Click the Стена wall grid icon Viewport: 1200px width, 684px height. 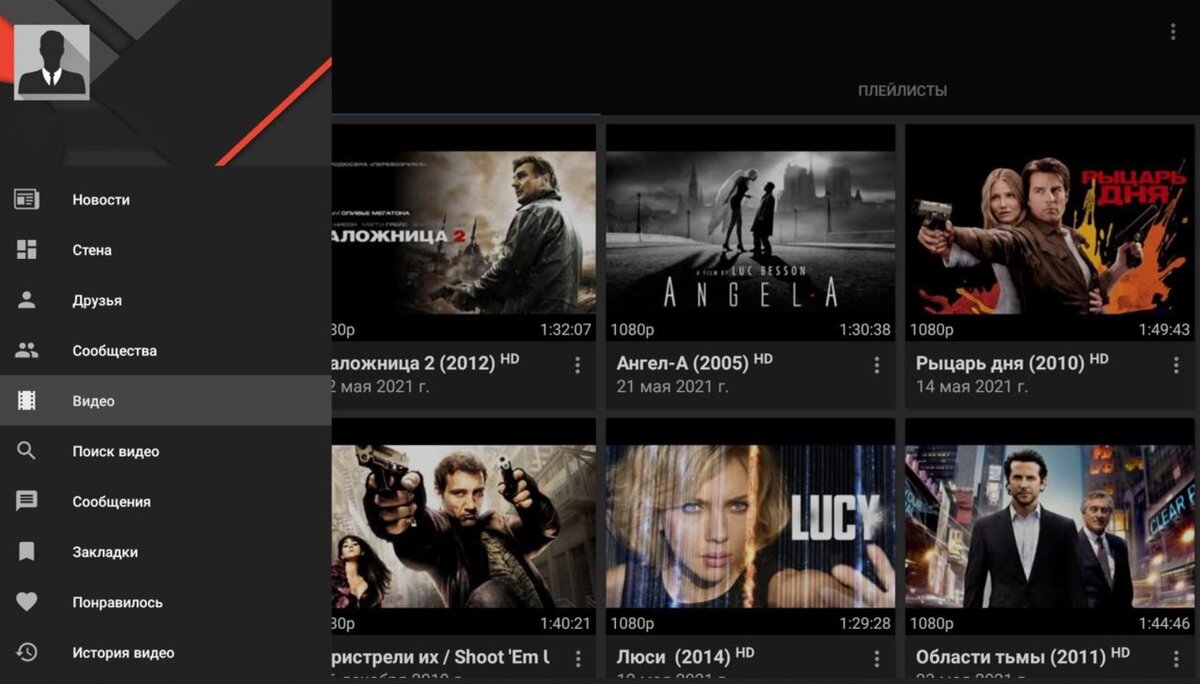click(x=27, y=250)
